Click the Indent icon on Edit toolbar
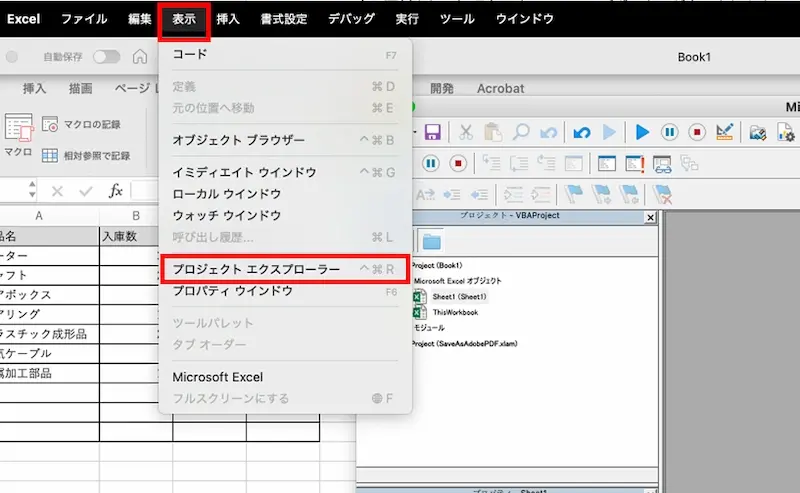Screen dimensions: 800x493 tap(452, 194)
